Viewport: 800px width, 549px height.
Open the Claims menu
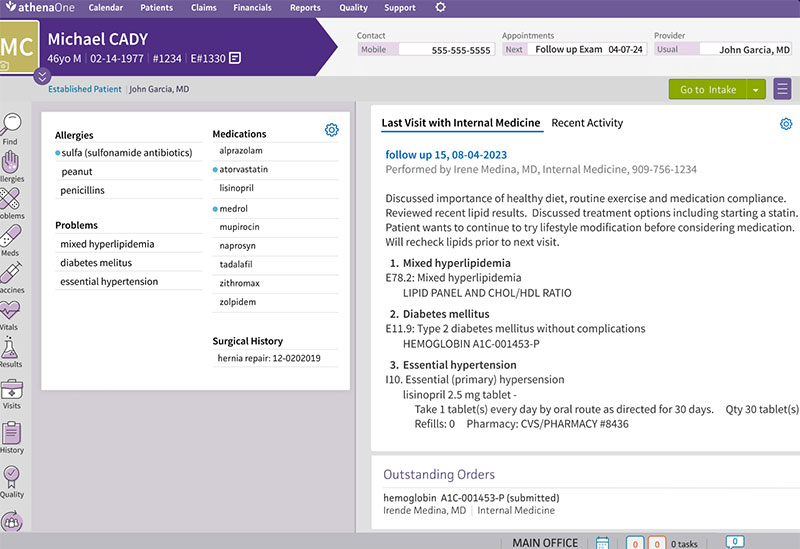[204, 8]
